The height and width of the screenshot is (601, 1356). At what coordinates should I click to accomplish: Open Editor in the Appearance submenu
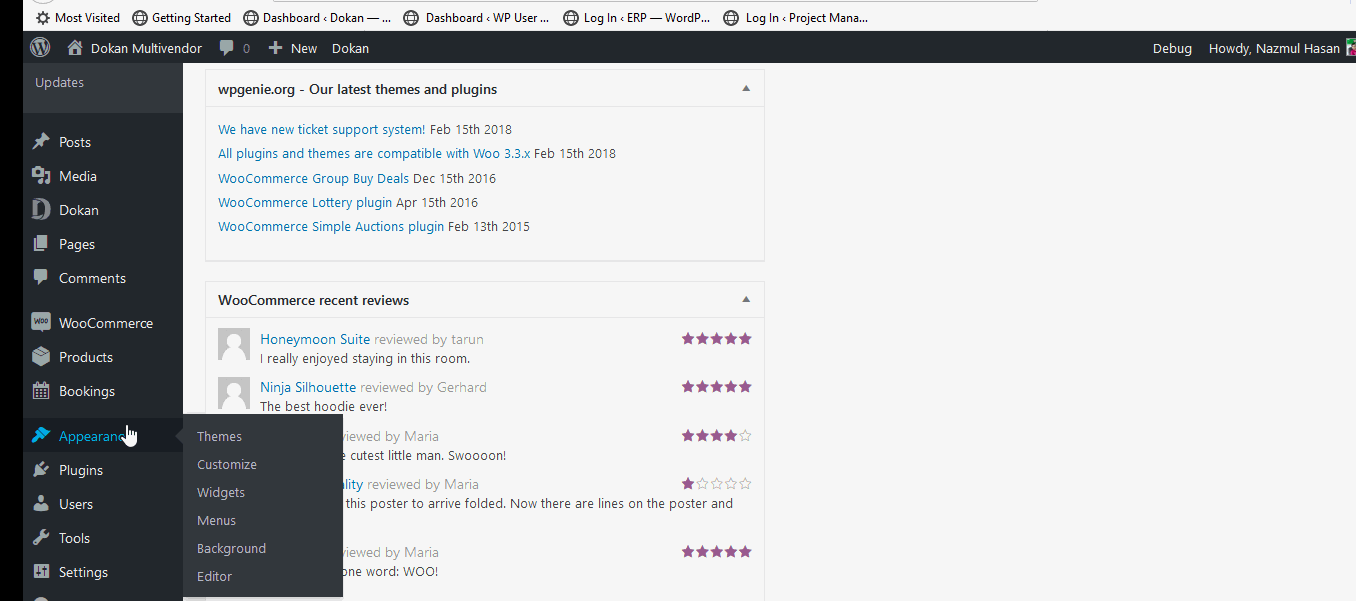coord(215,576)
